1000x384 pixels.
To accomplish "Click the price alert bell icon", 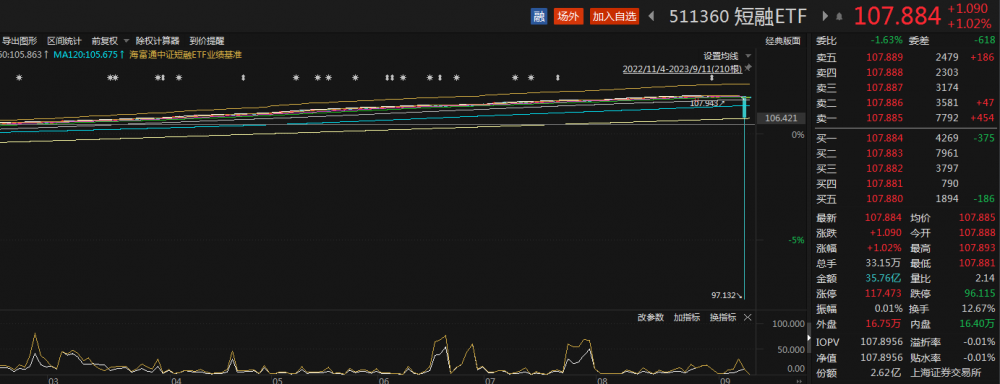I will [x=839, y=17].
